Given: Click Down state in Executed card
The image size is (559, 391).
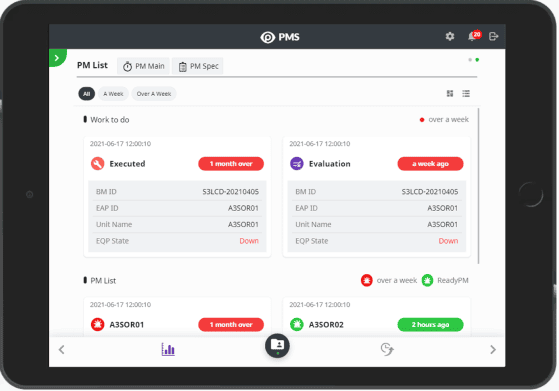Looking at the screenshot, I should click(249, 241).
